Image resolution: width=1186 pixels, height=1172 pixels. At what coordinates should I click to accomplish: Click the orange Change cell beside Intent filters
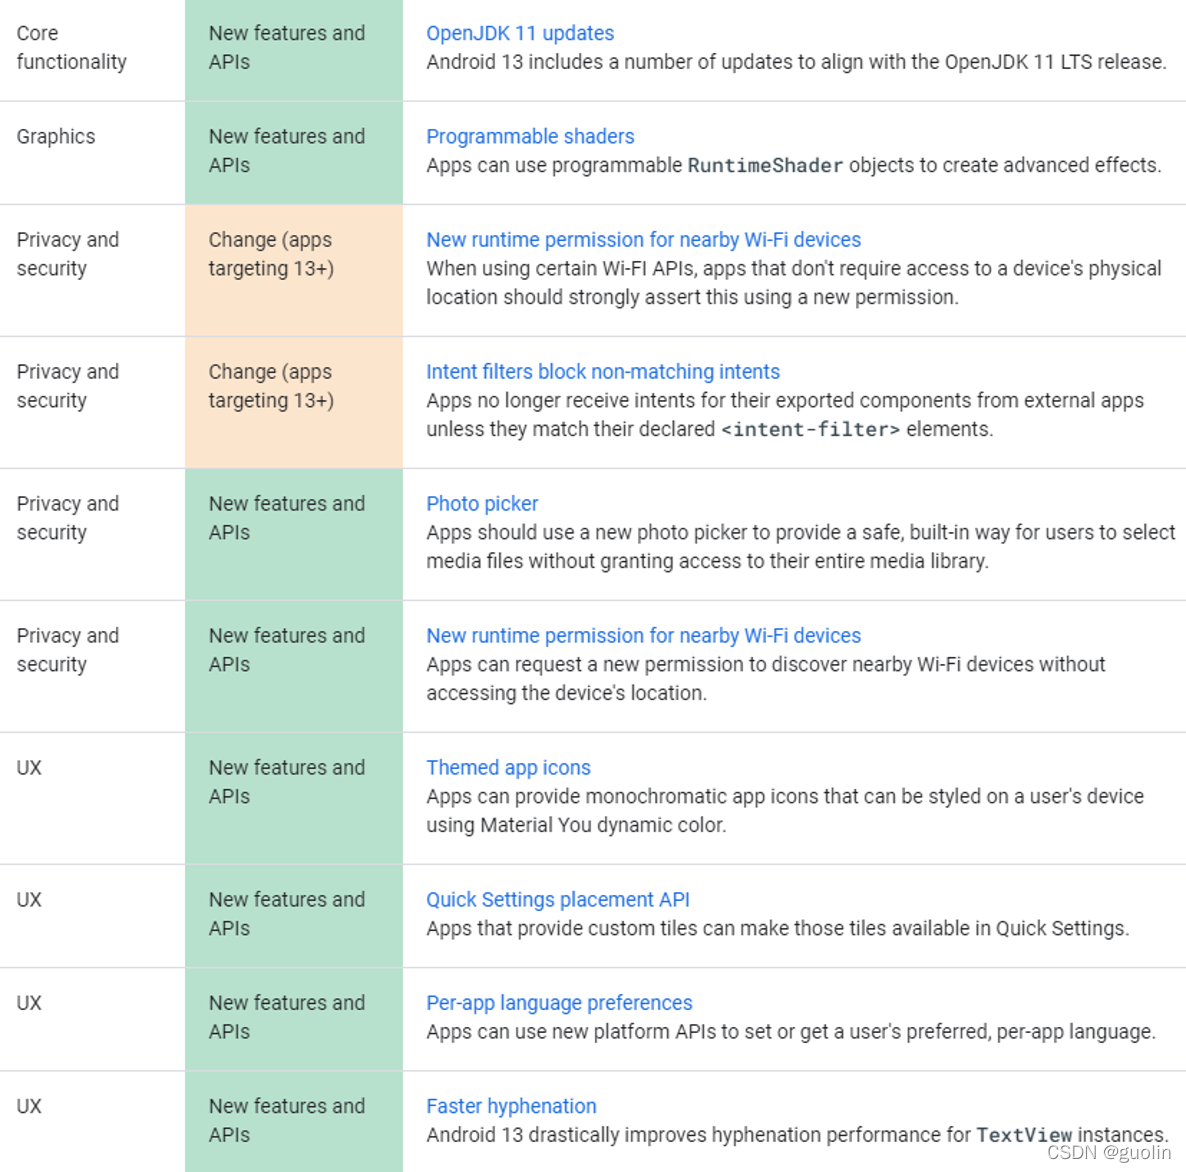pyautogui.click(x=294, y=403)
